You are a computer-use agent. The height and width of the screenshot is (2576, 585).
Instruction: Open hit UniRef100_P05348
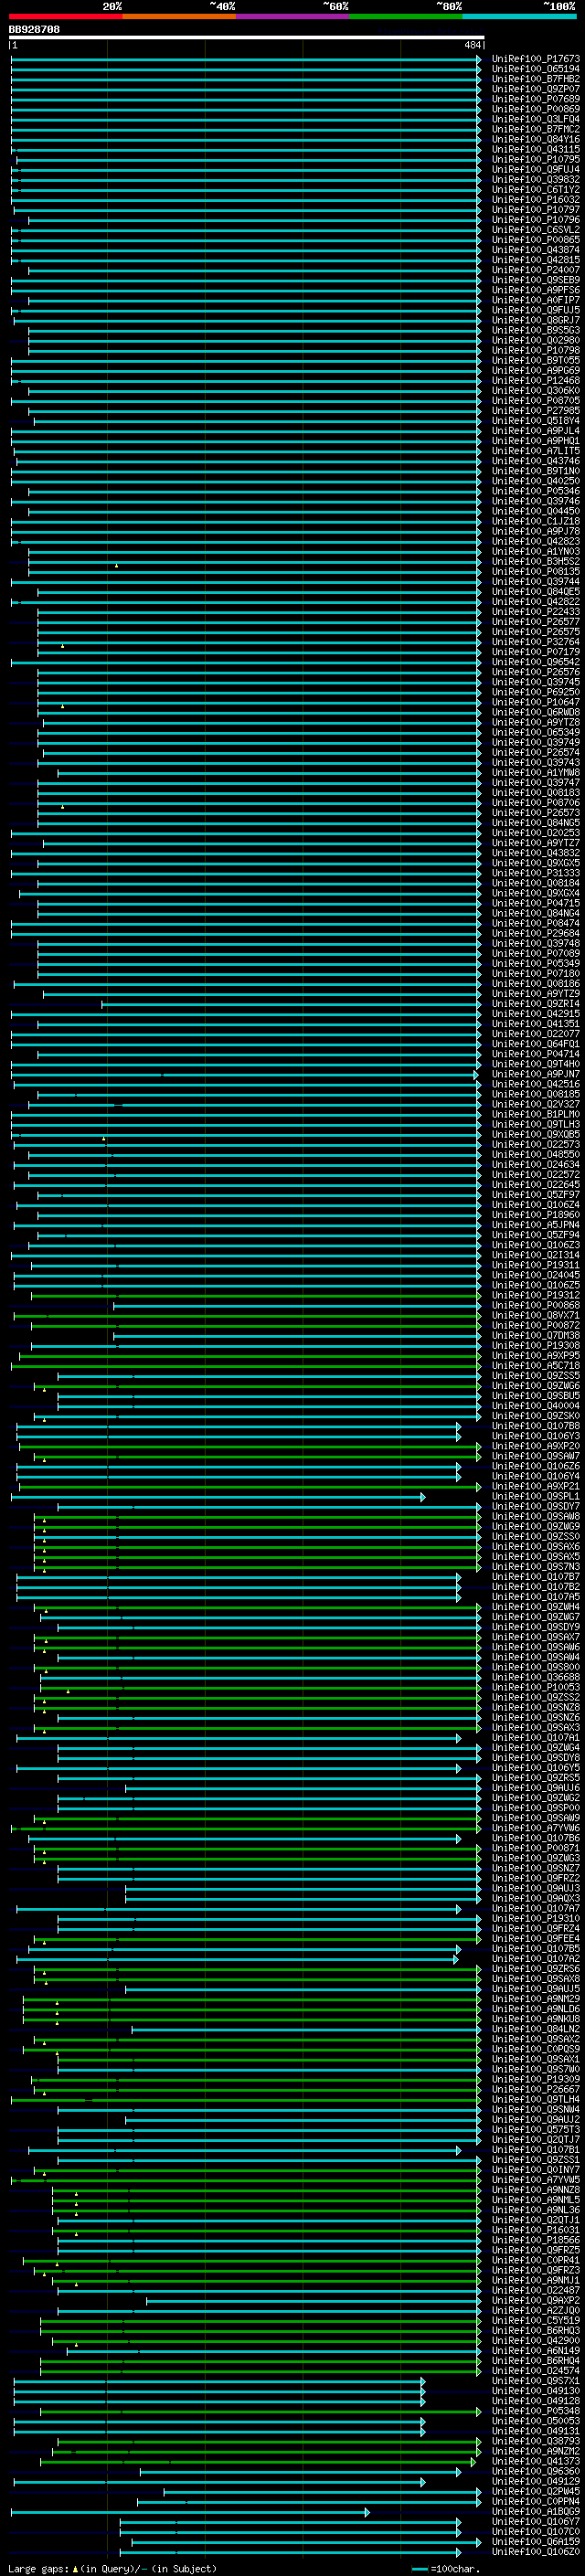click(536, 2410)
